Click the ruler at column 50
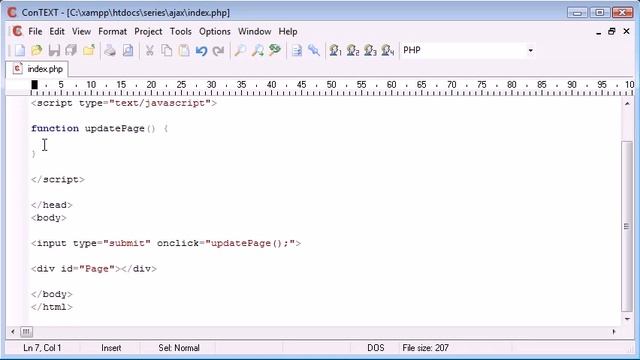This screenshot has width=640, height=360. [331, 85]
